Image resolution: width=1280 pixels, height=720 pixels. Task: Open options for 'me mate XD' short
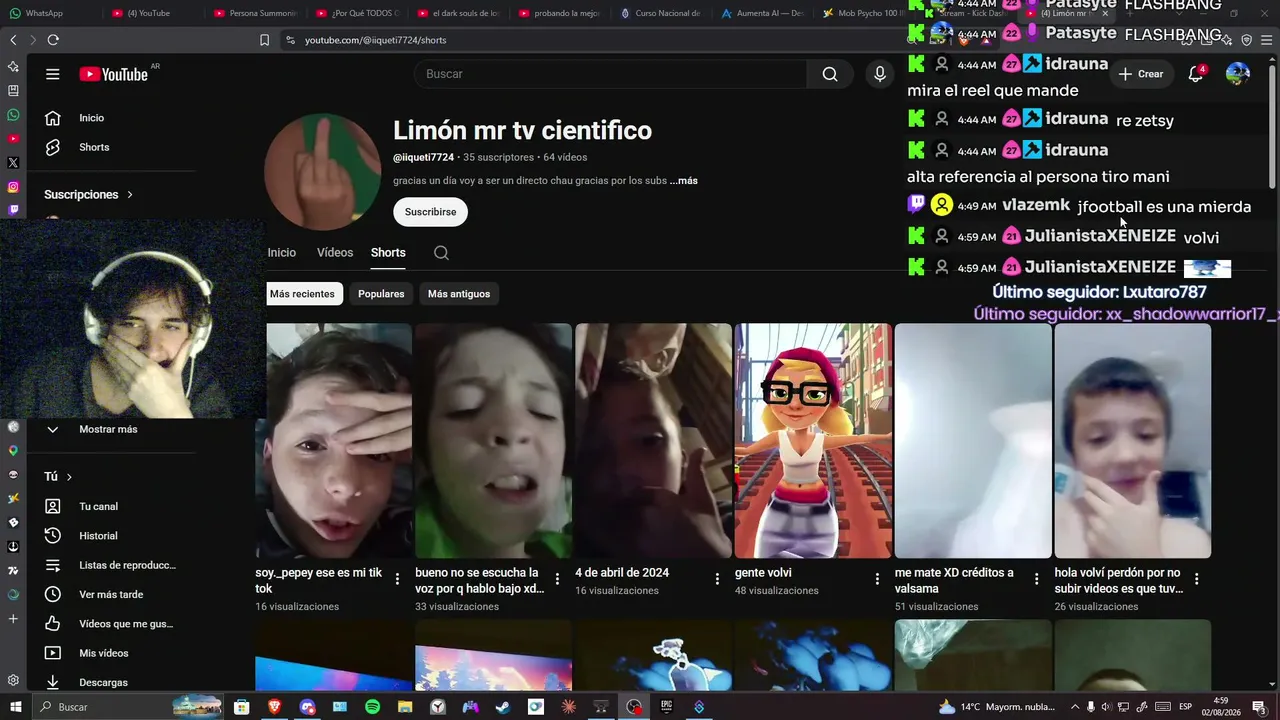click(1037, 579)
